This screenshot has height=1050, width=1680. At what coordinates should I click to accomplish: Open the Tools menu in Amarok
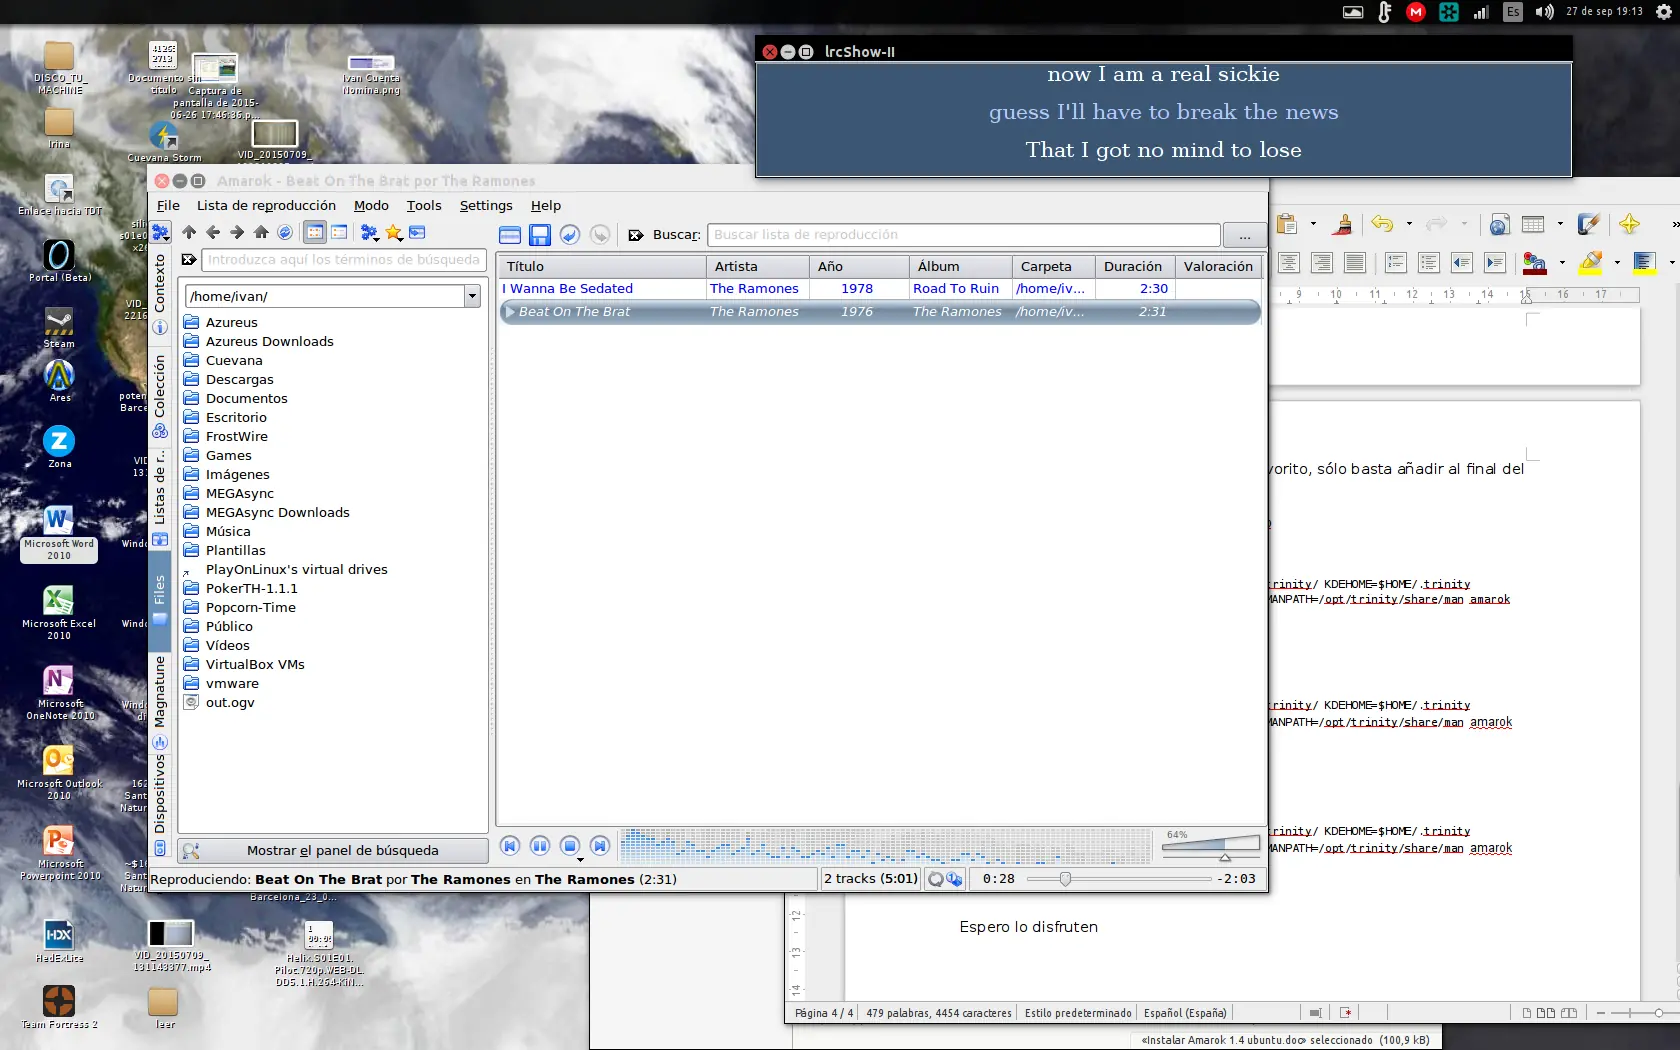pos(424,205)
